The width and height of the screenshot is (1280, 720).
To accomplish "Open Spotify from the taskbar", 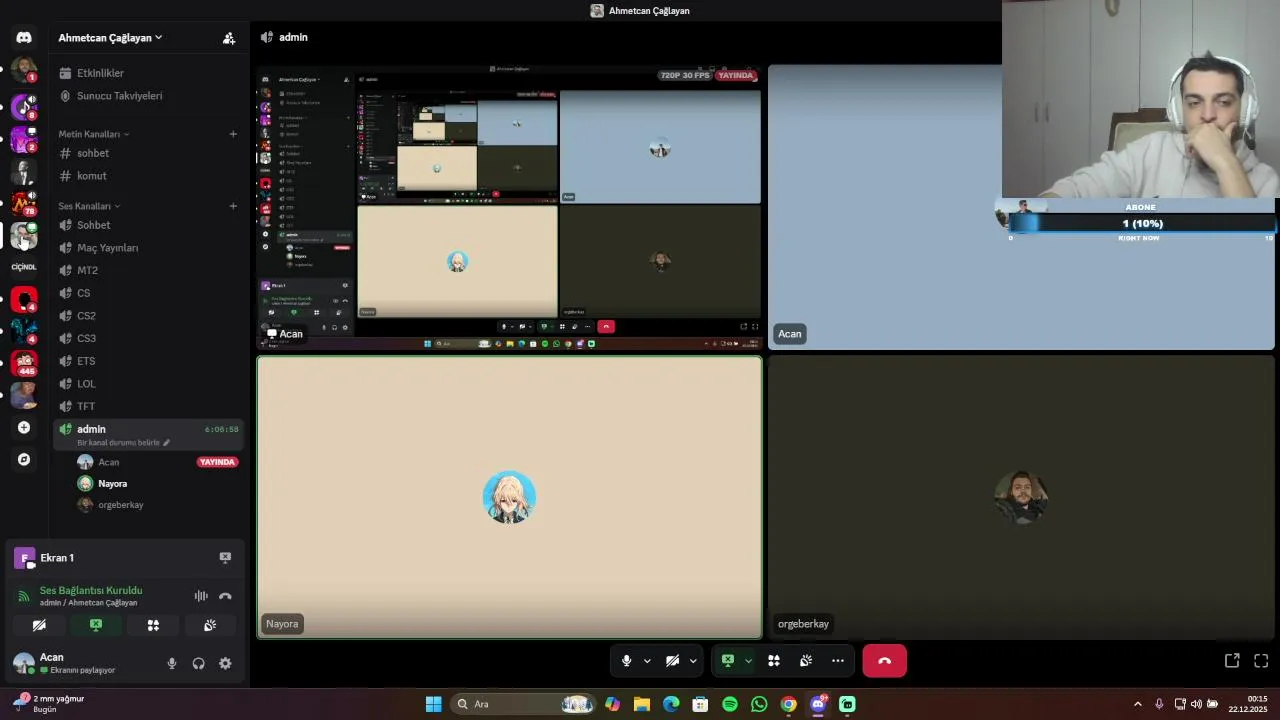I will click(x=730, y=704).
